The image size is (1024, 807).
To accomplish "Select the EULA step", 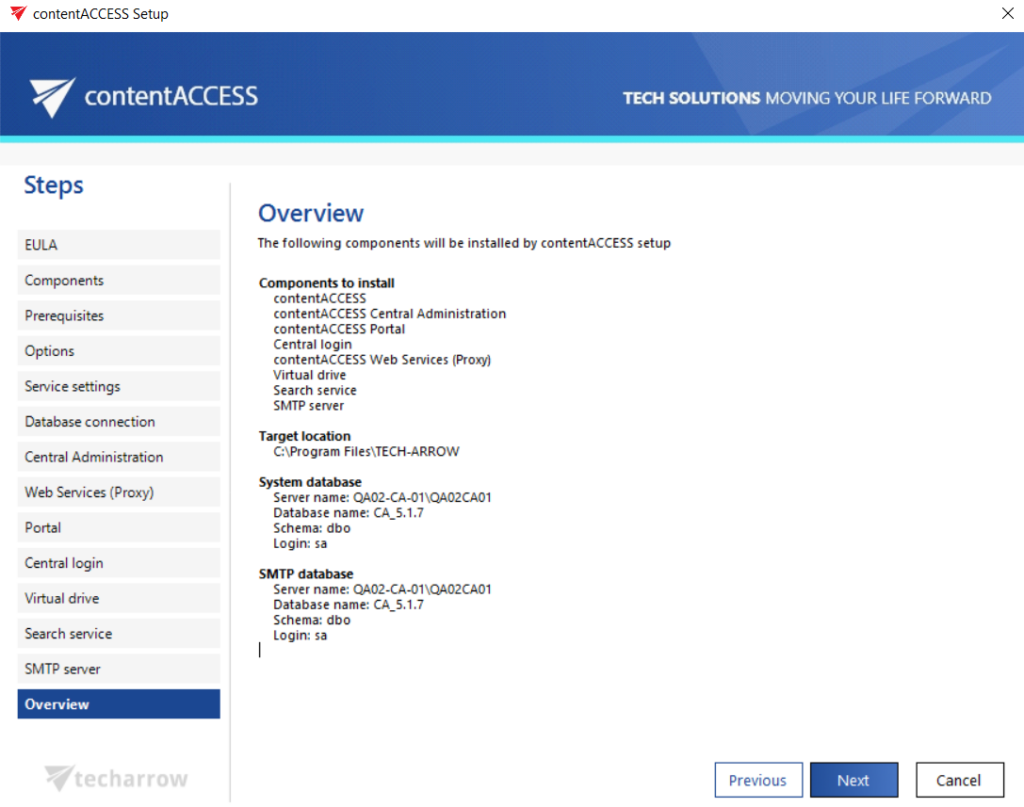I will (x=118, y=244).
